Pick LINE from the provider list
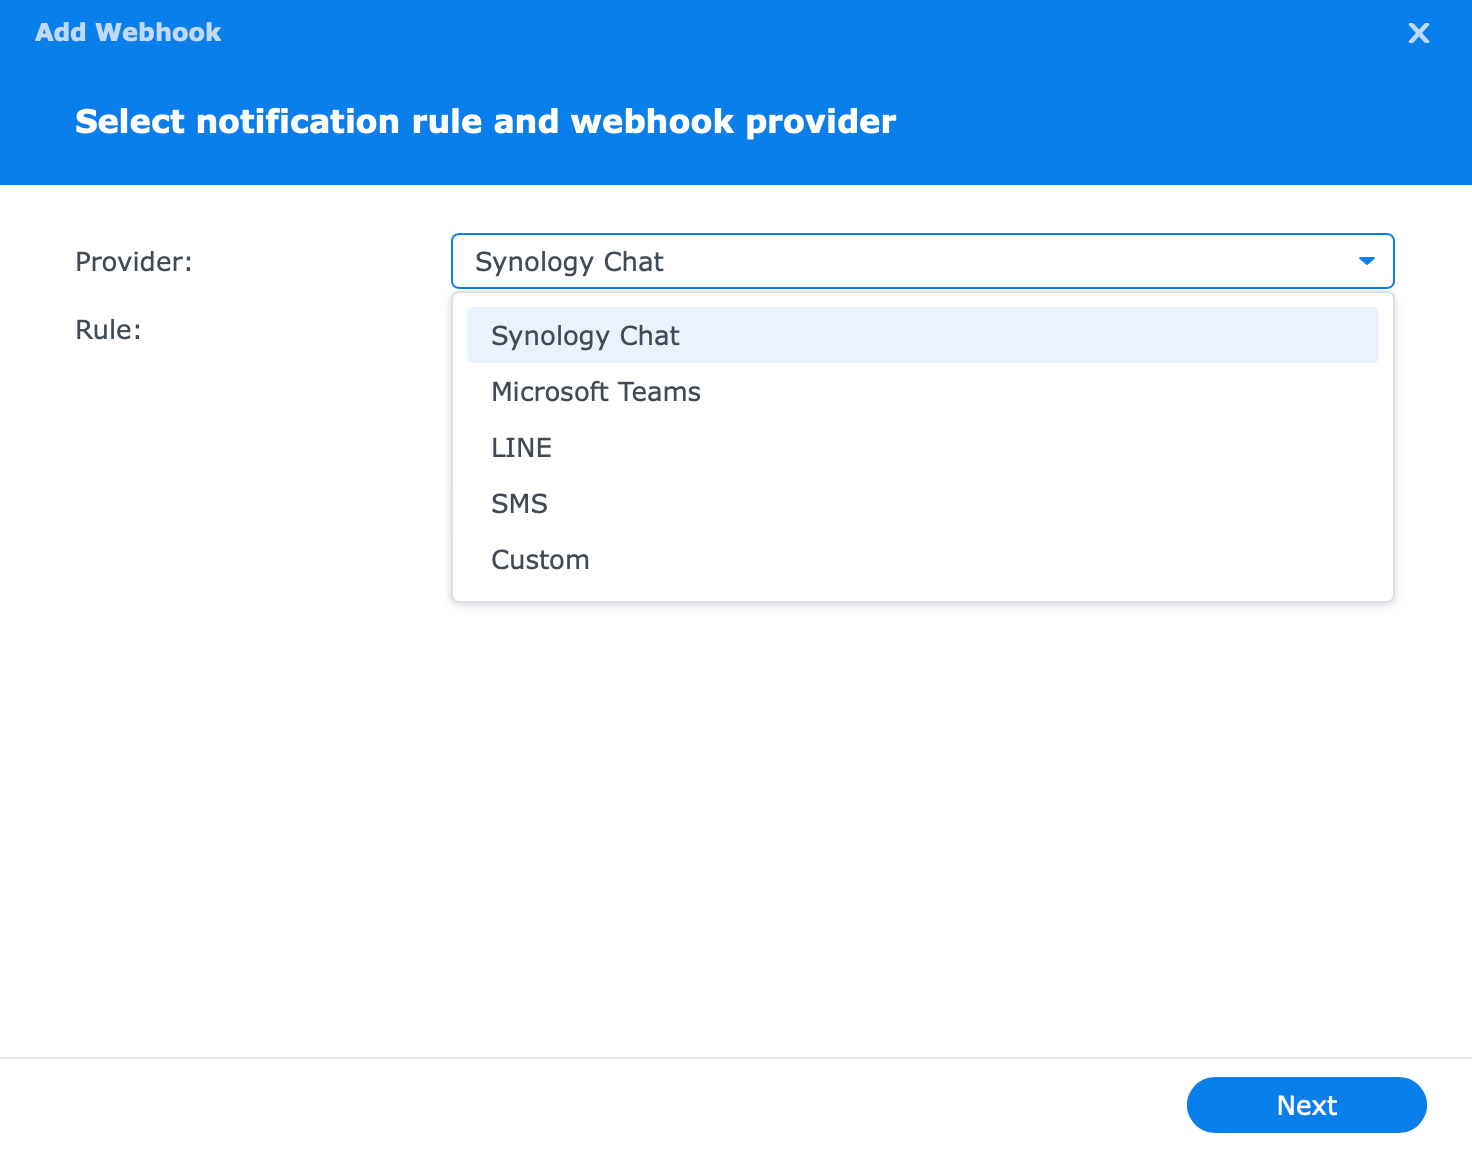 [922, 447]
